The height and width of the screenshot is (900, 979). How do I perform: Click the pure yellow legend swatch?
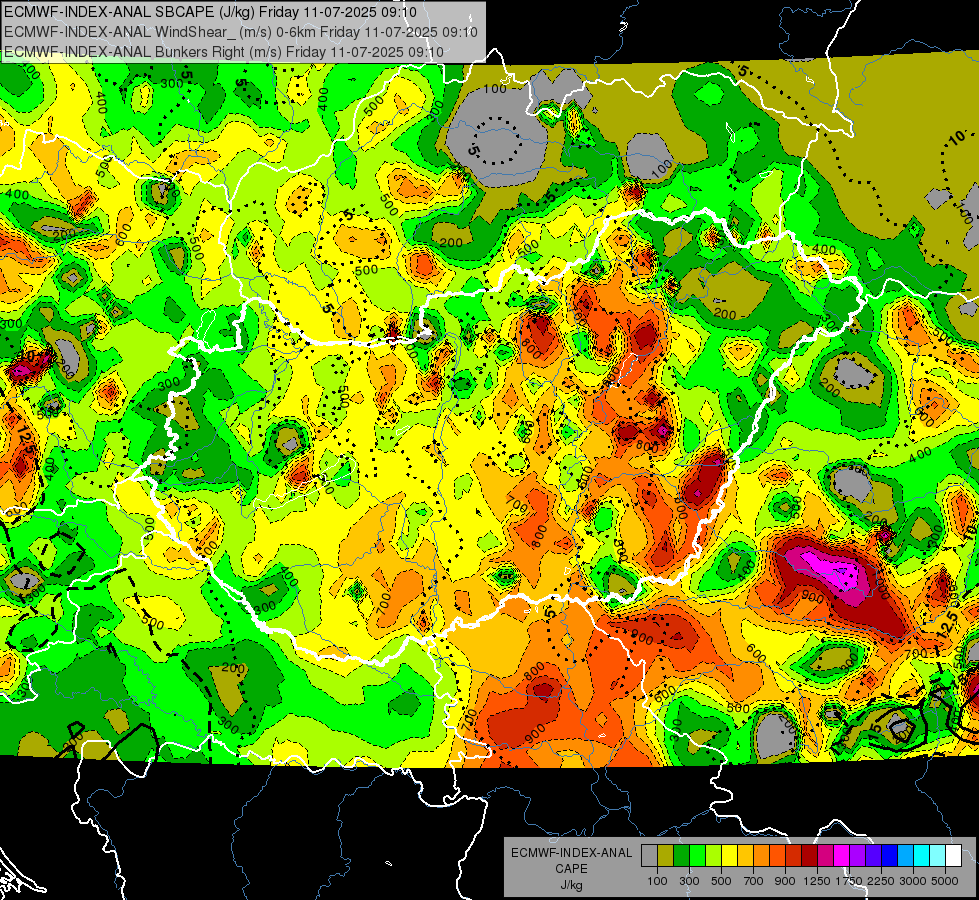pos(729,856)
